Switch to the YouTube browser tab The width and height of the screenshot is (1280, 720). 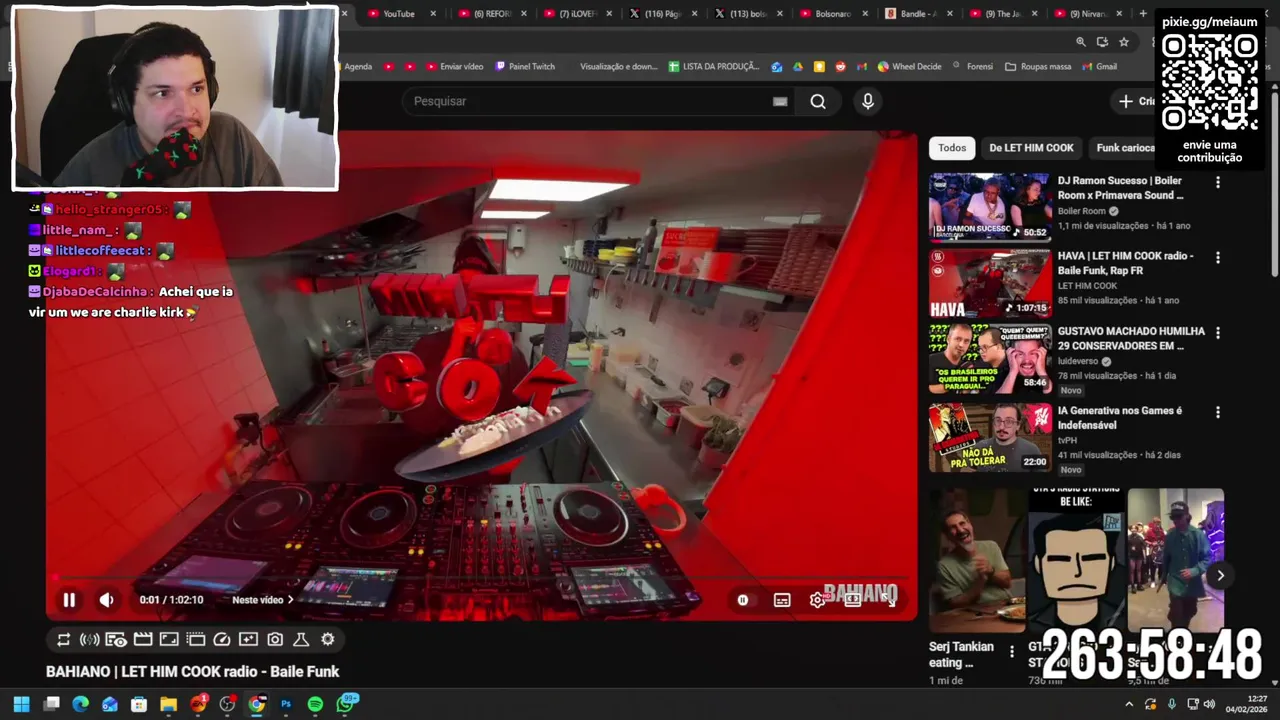tap(398, 14)
